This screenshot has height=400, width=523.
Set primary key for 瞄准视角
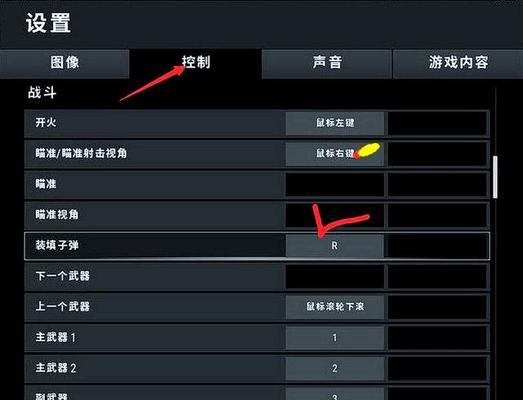pos(335,215)
